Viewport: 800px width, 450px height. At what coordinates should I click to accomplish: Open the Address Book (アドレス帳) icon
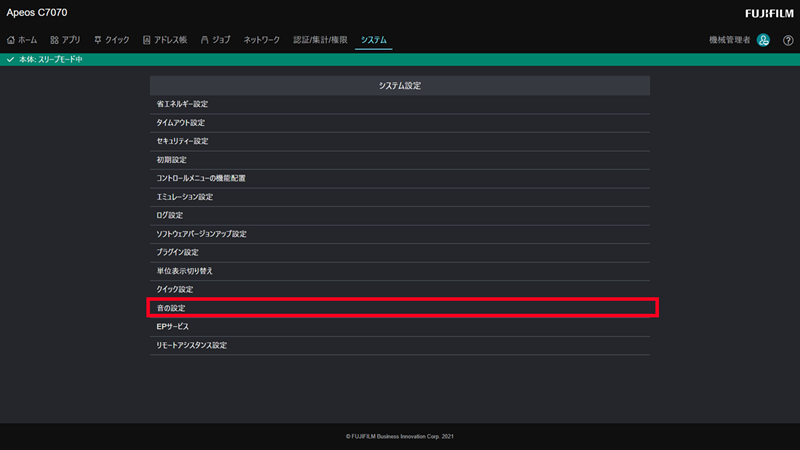147,40
